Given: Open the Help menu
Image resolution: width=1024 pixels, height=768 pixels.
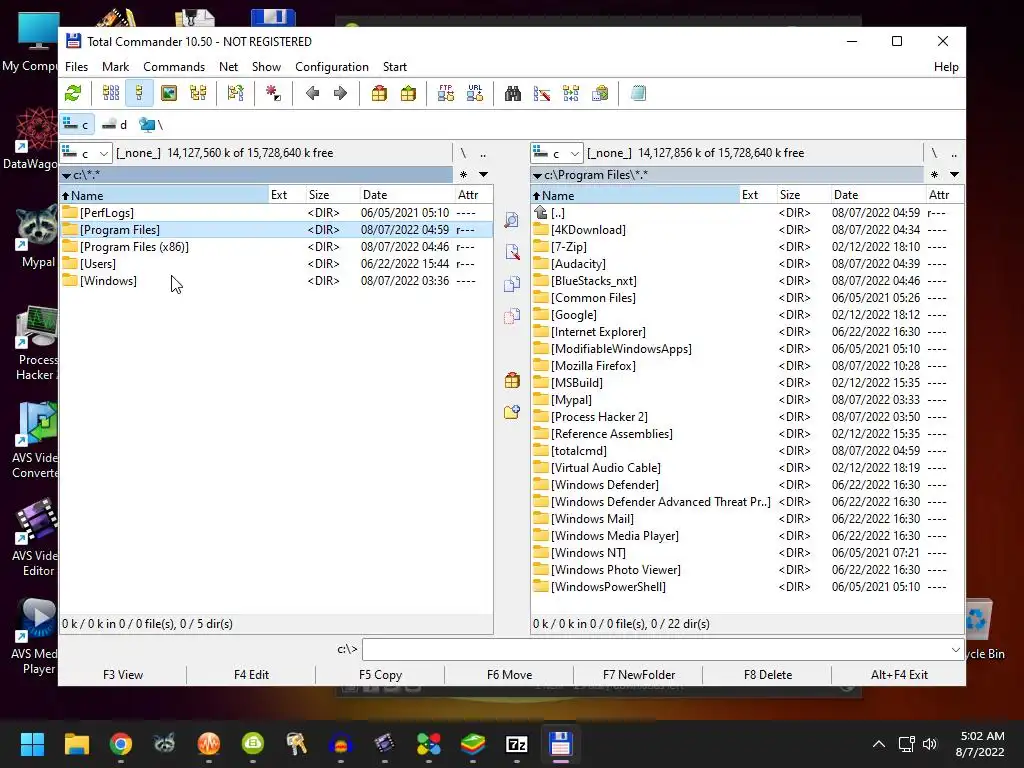Looking at the screenshot, I should (946, 67).
